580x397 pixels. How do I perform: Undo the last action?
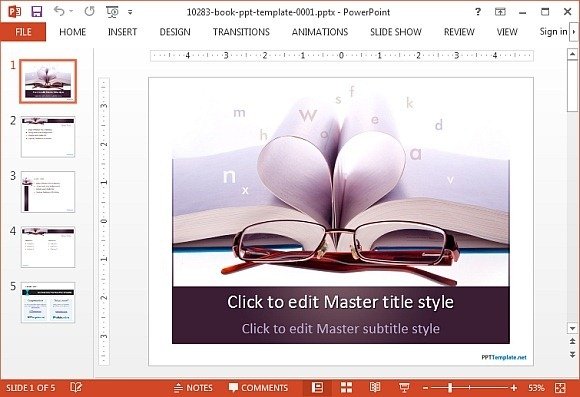click(x=59, y=11)
